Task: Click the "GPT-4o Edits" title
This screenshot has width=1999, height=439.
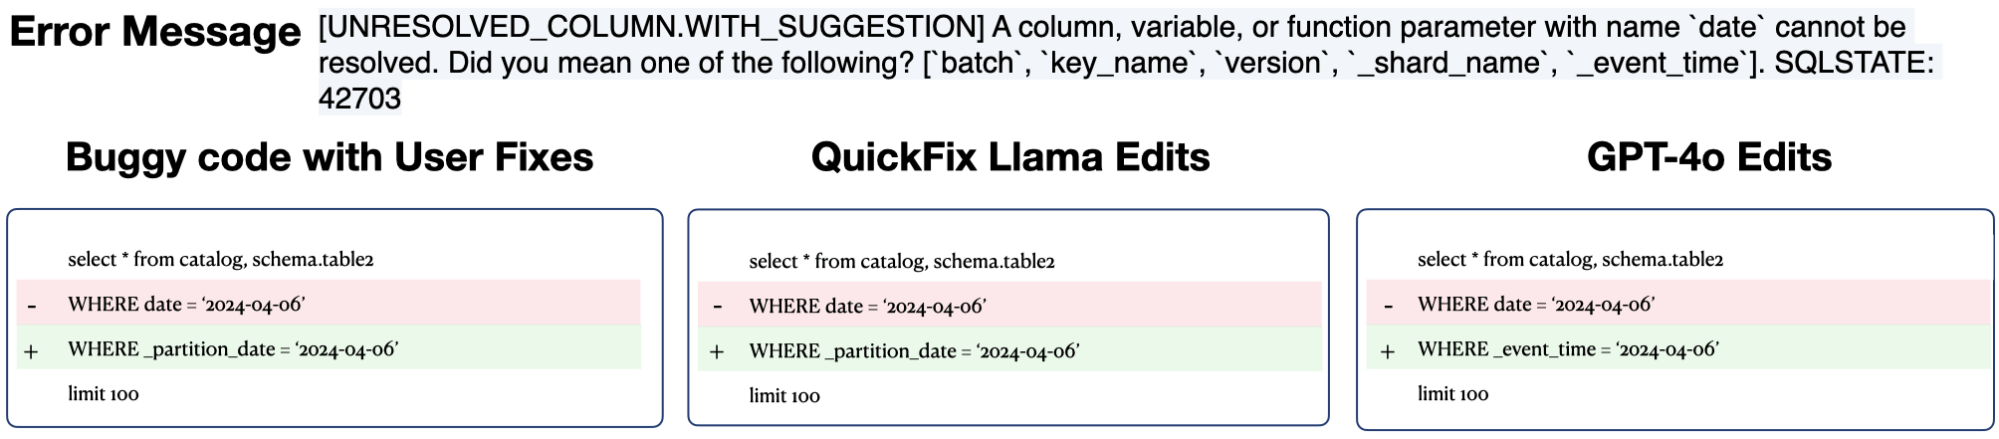Action: point(1709,157)
